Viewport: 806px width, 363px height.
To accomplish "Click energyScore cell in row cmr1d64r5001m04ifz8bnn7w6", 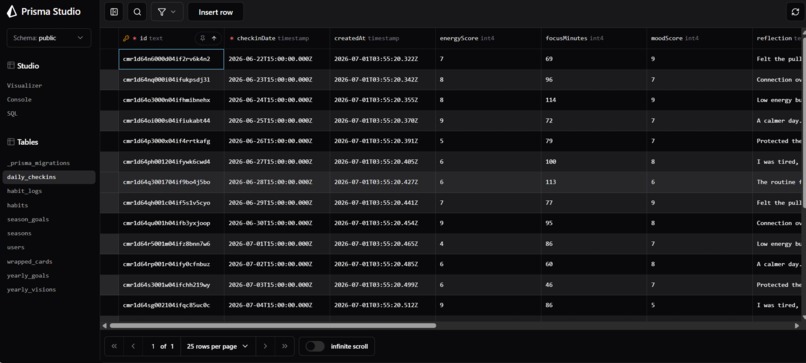I will tap(488, 244).
